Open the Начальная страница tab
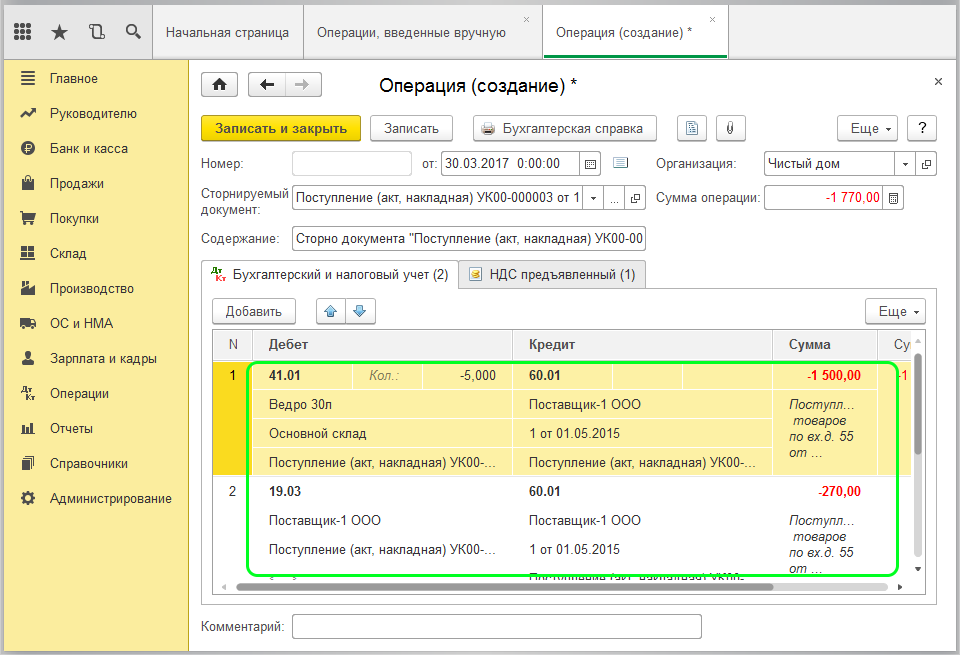This screenshot has height=655, width=960. pyautogui.click(x=227, y=32)
